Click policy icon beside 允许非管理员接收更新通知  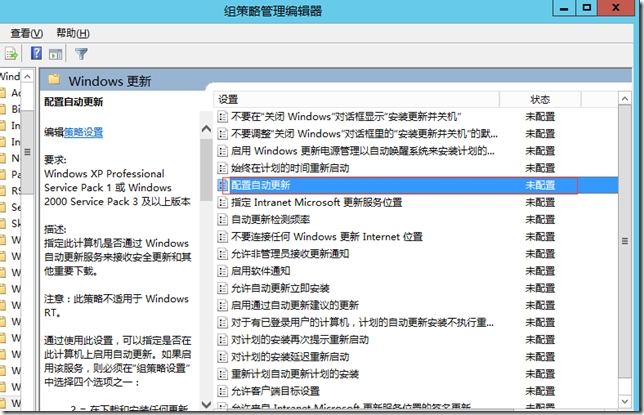pyautogui.click(x=222, y=254)
